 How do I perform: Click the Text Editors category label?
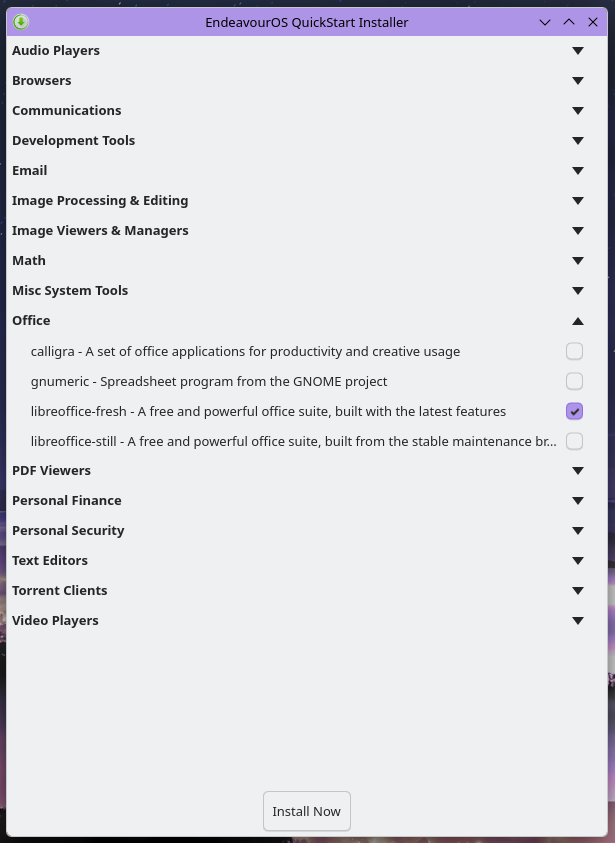click(50, 561)
